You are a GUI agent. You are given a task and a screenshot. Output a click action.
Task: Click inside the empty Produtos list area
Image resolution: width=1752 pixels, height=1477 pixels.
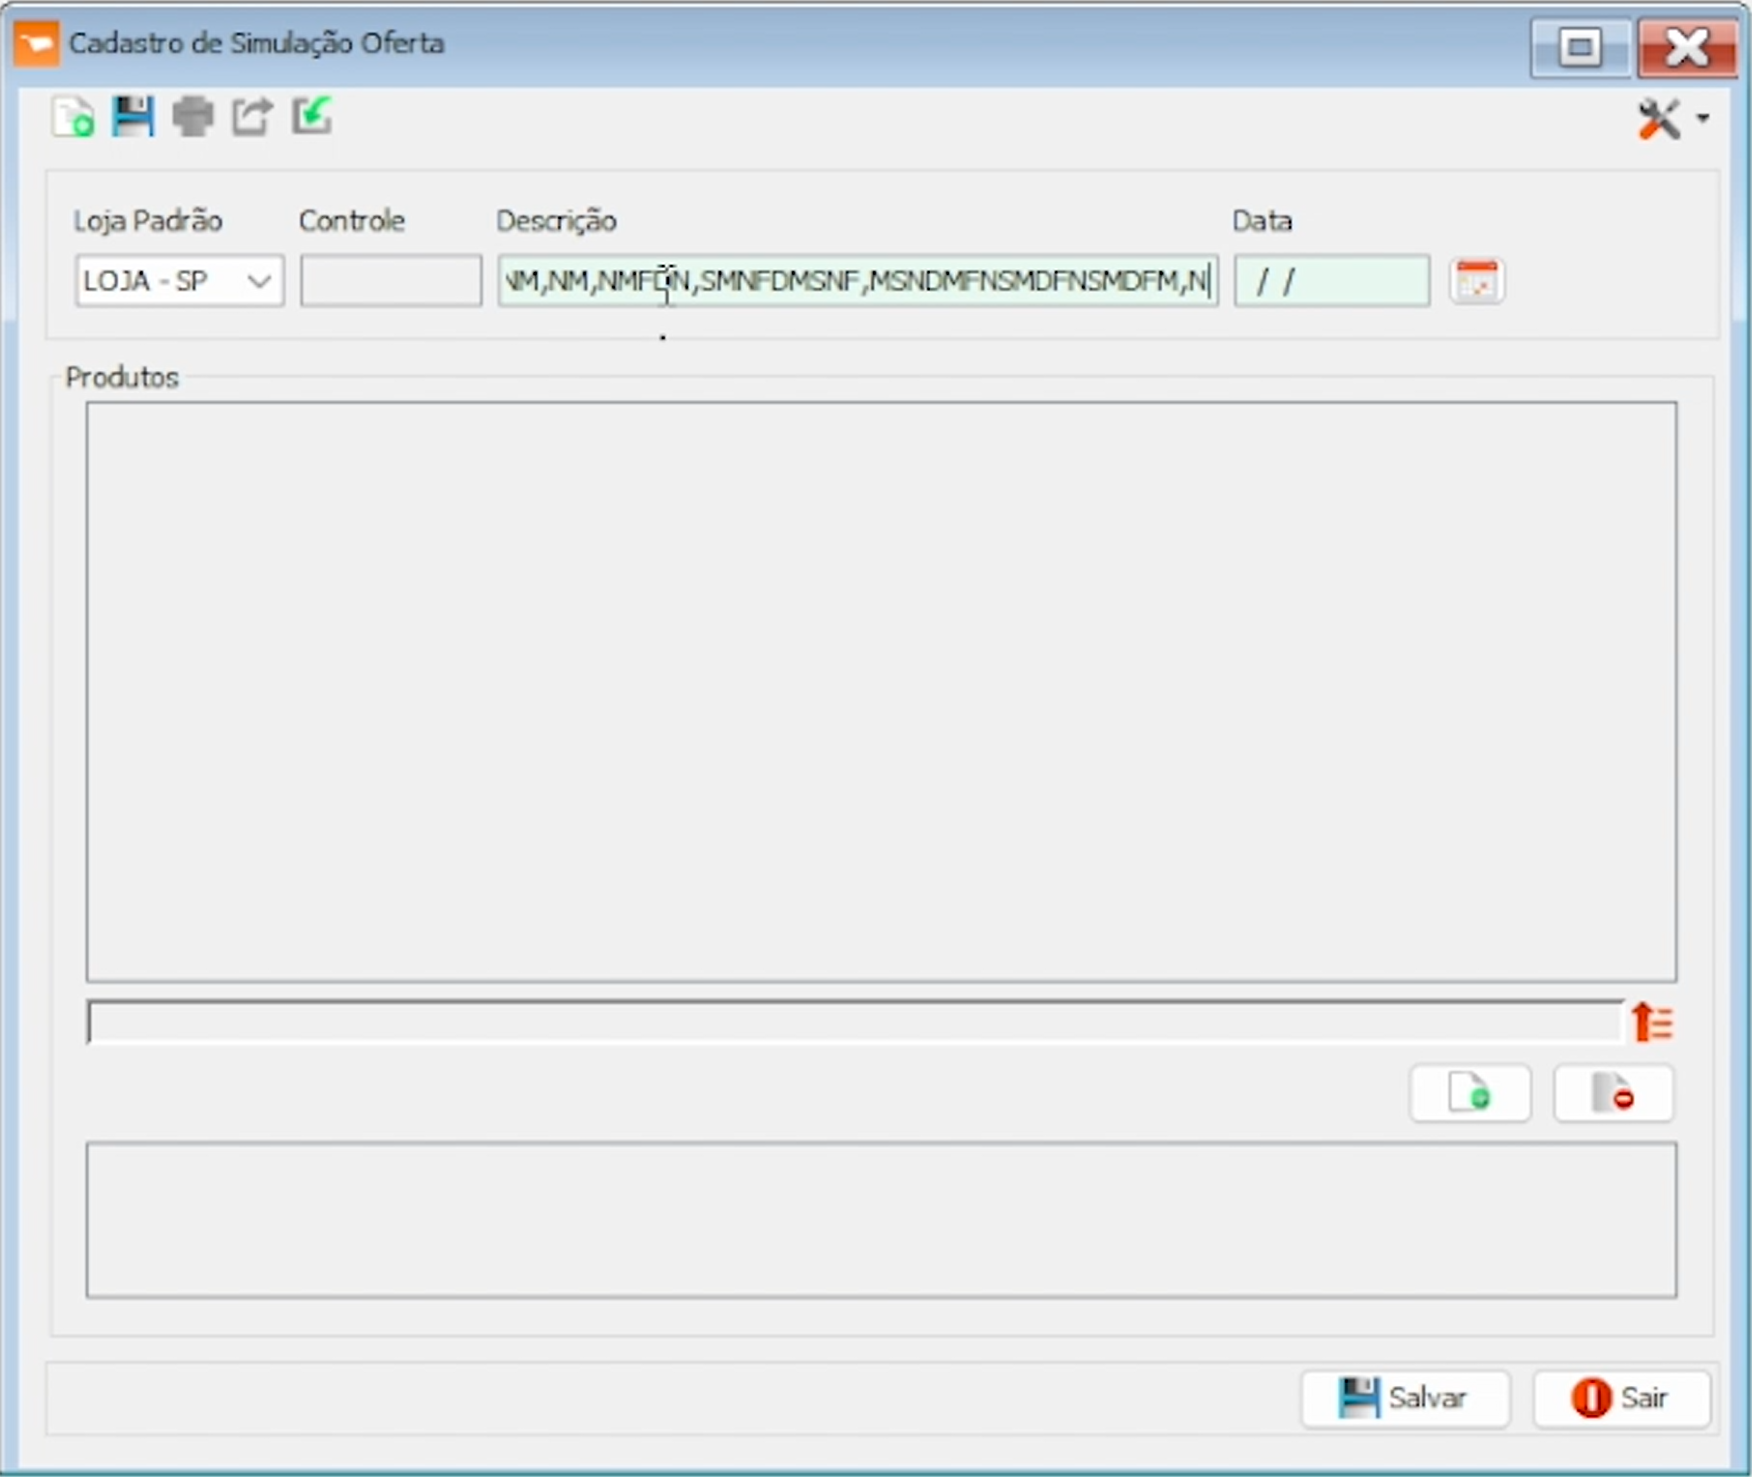pos(880,690)
